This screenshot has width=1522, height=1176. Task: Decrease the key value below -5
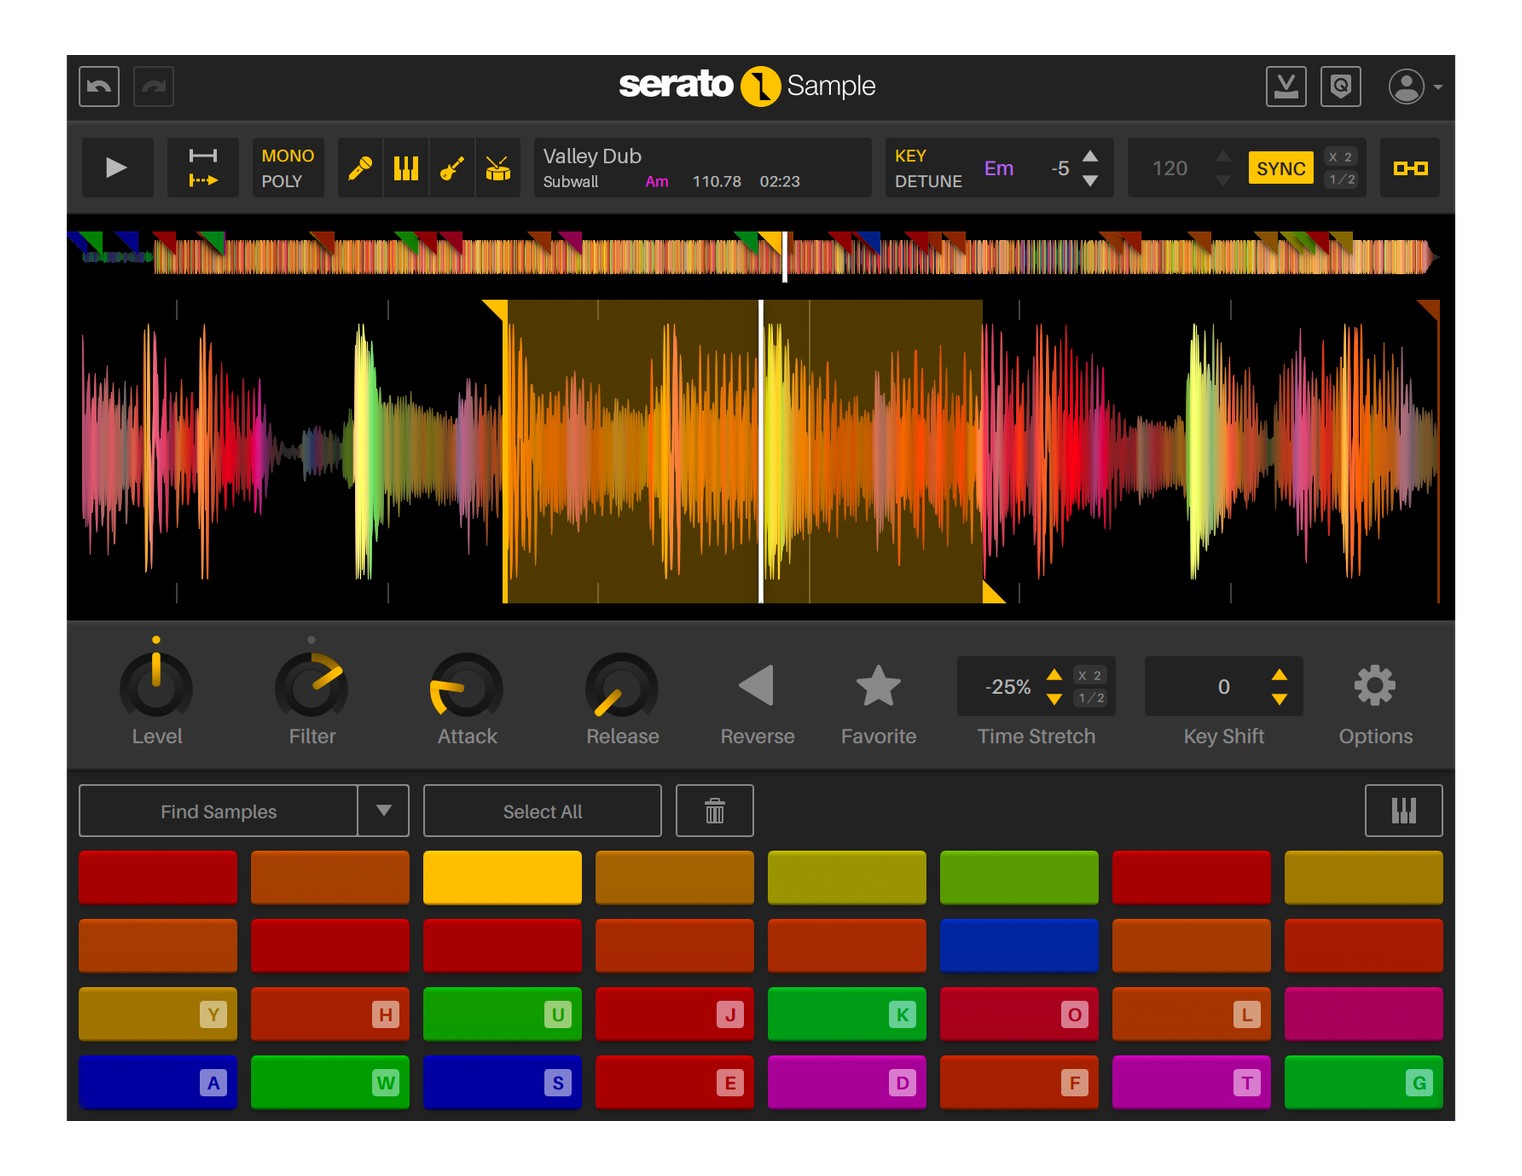click(1091, 181)
